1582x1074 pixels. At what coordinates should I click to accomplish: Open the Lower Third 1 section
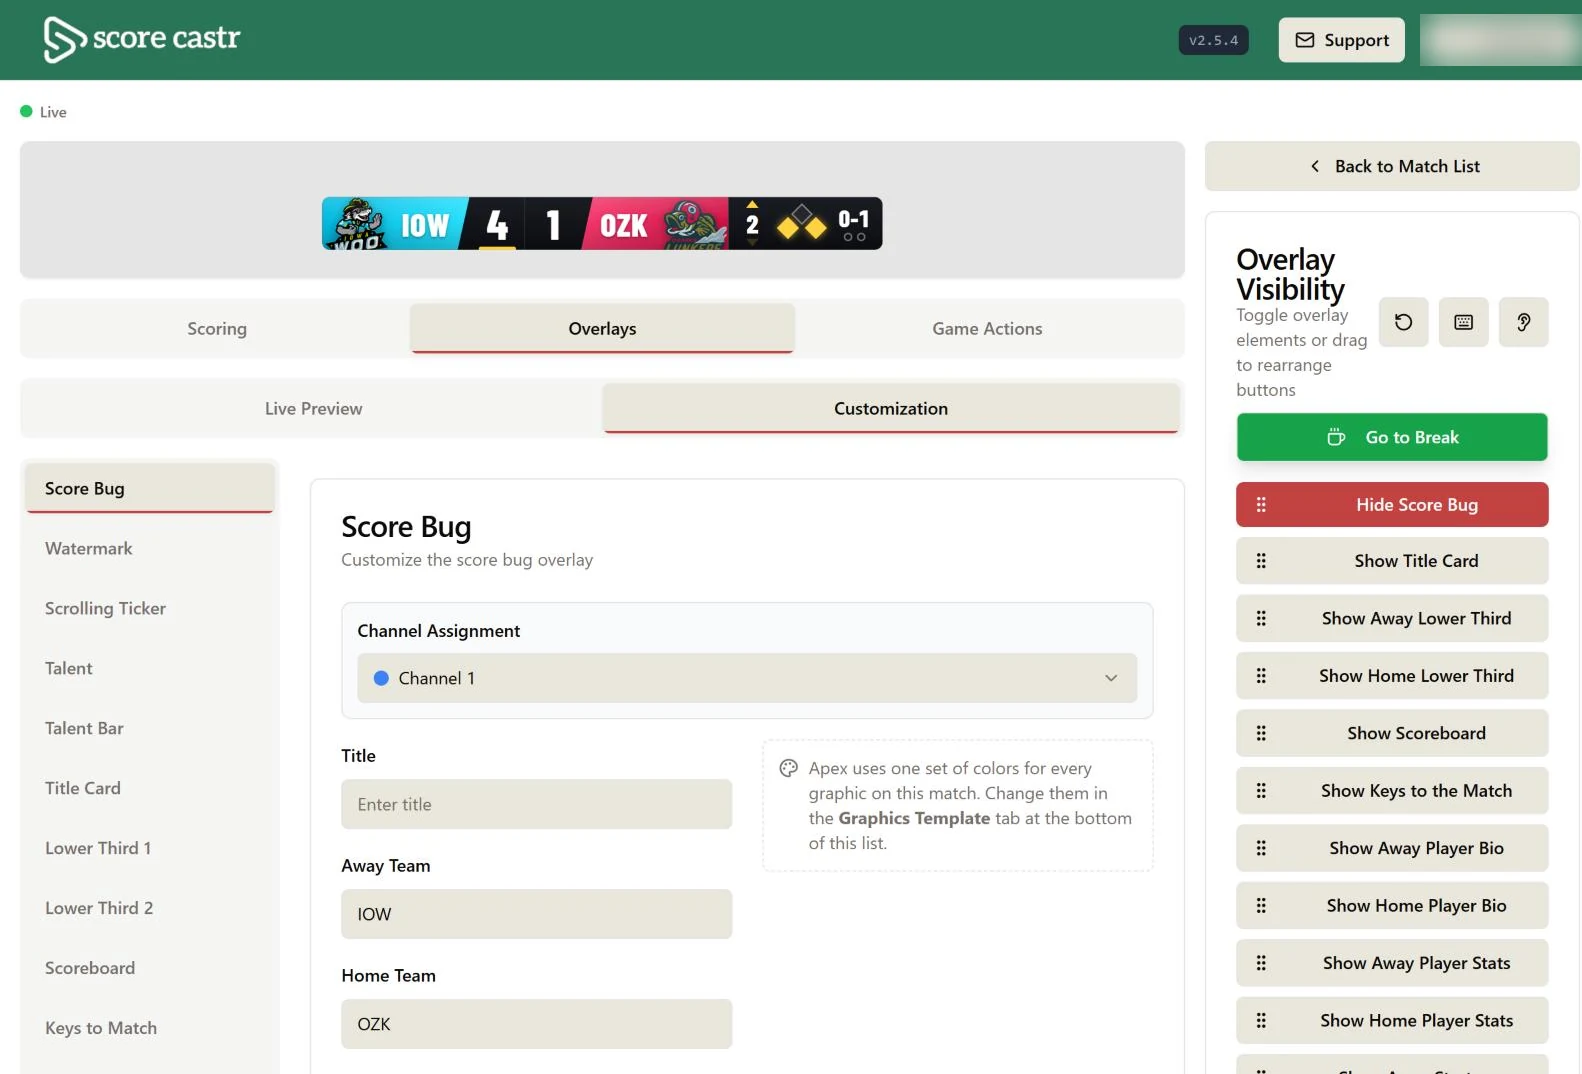tap(150, 848)
